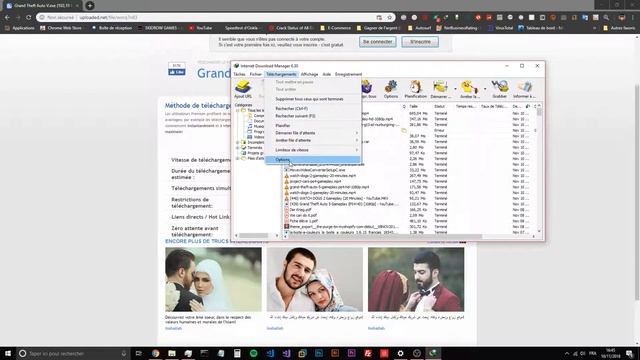
Task: Open dropdown arrow next to Démarrer icon
Action: click(x=455, y=89)
